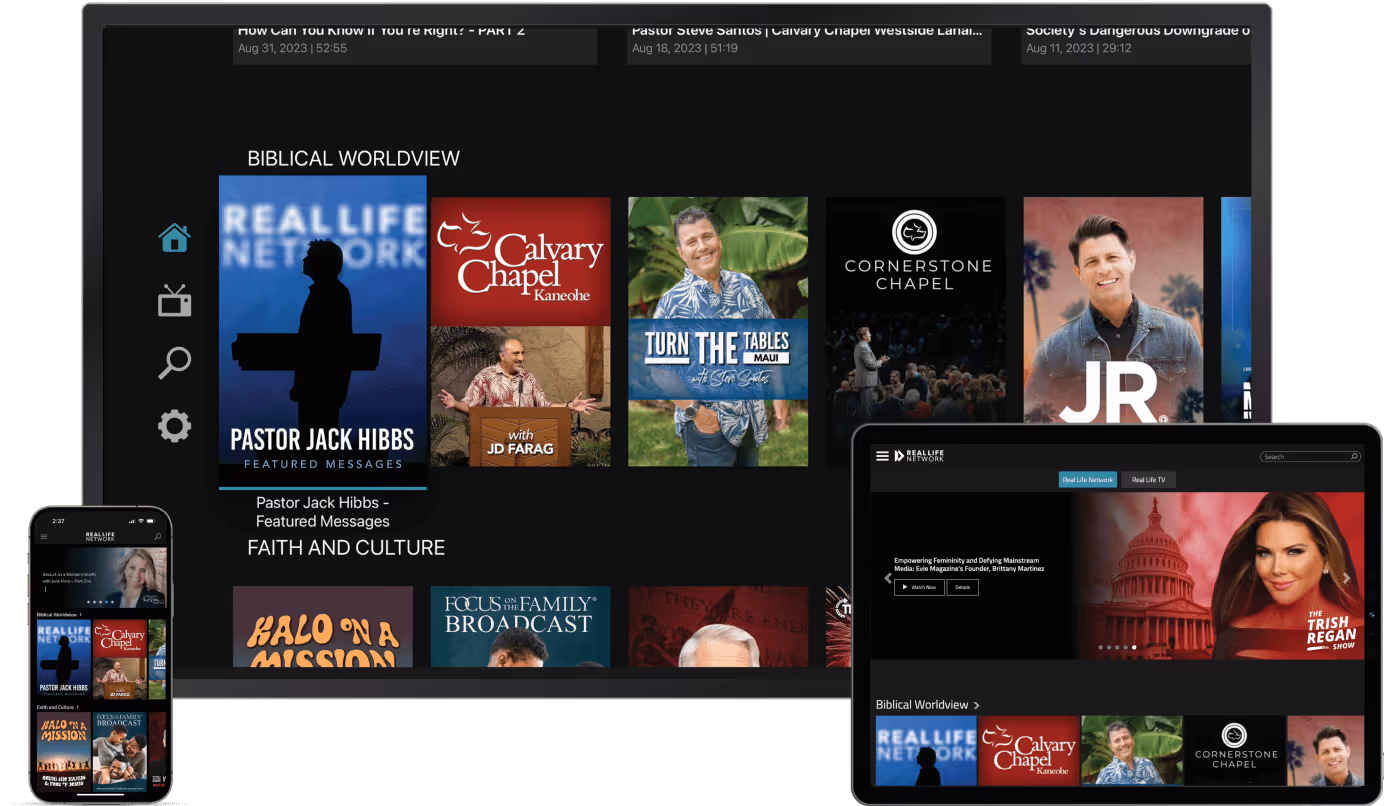Click the Details button on the tablet banner
The image size is (1384, 806).
962,587
